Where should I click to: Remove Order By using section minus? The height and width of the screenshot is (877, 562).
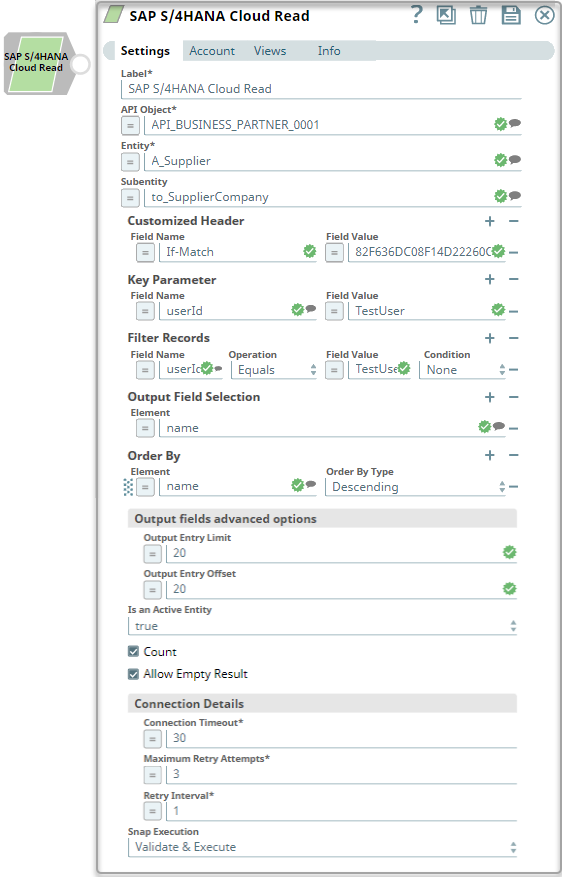point(513,455)
